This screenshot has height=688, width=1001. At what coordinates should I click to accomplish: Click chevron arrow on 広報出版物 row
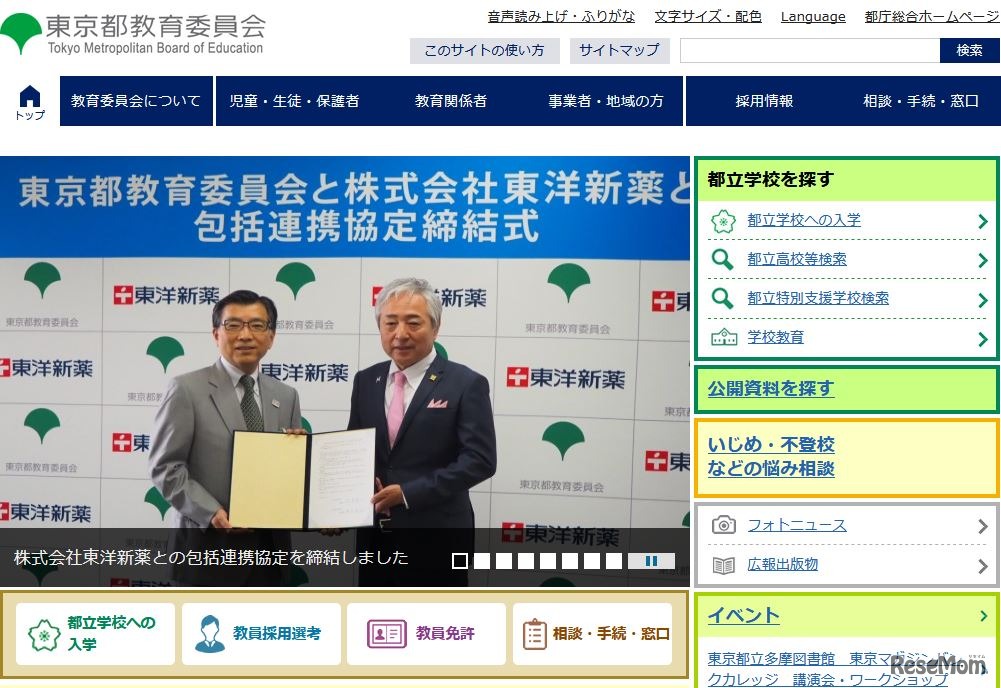click(983, 566)
